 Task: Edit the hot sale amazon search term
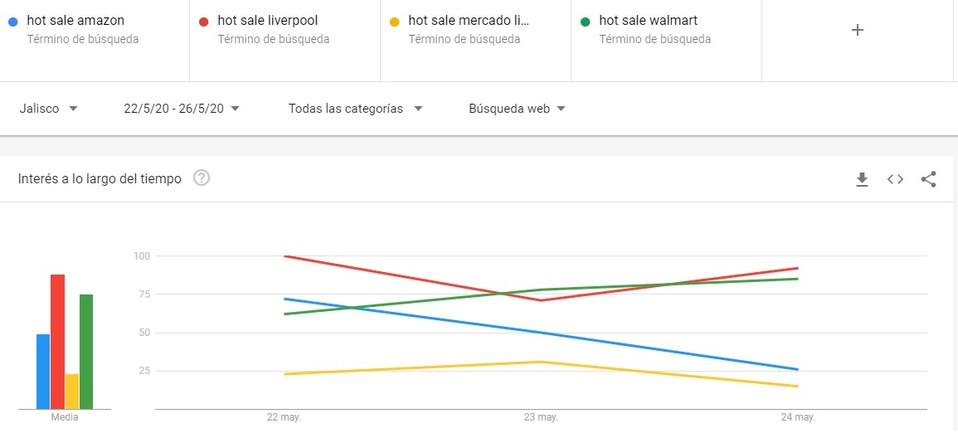click(x=76, y=21)
